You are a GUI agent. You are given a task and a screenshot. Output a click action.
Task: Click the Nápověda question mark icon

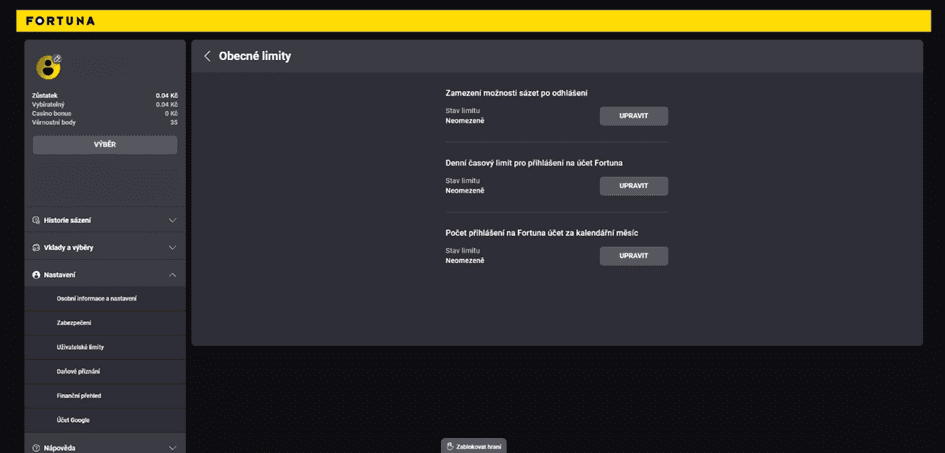[36, 448]
